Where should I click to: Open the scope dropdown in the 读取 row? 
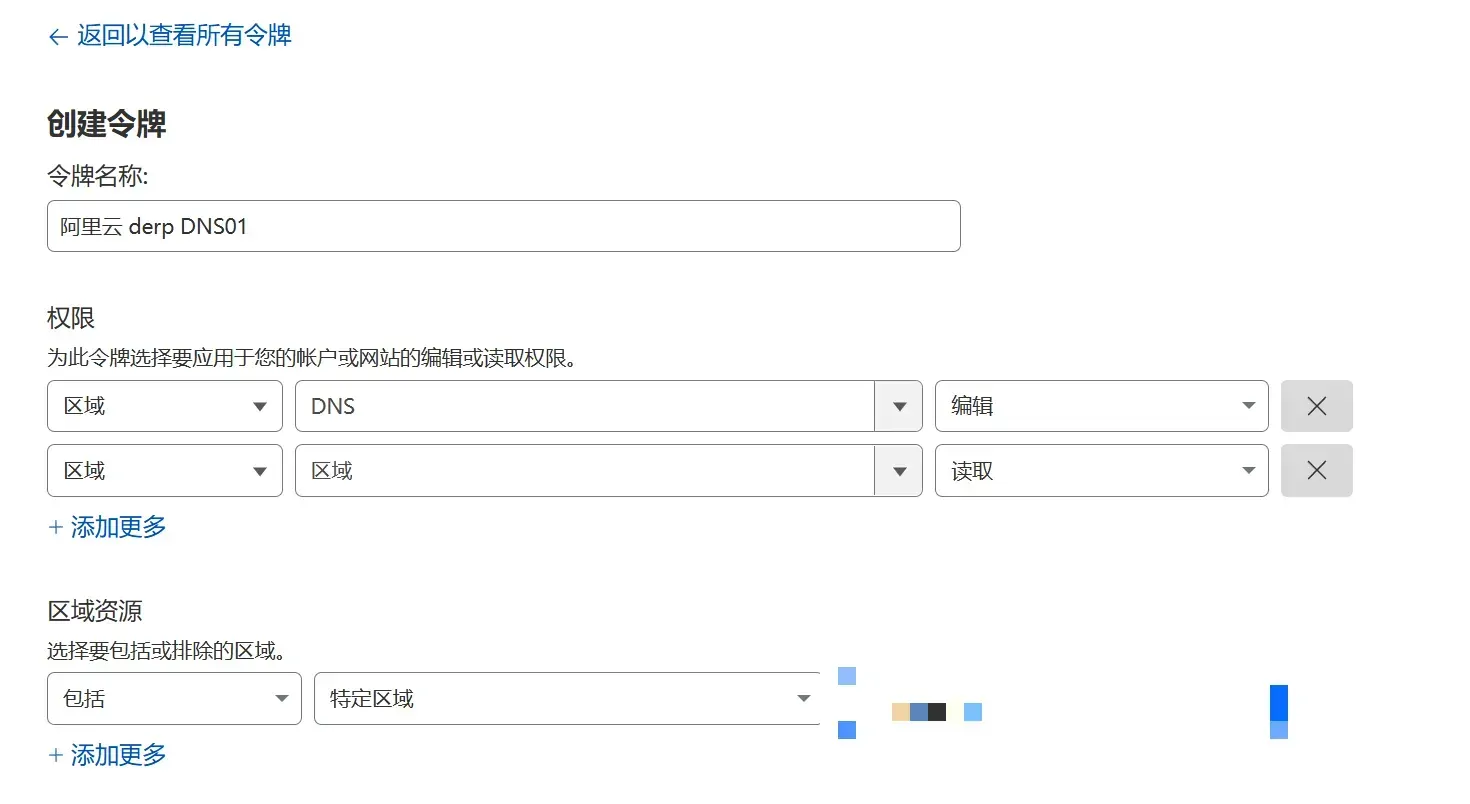[x=165, y=470]
